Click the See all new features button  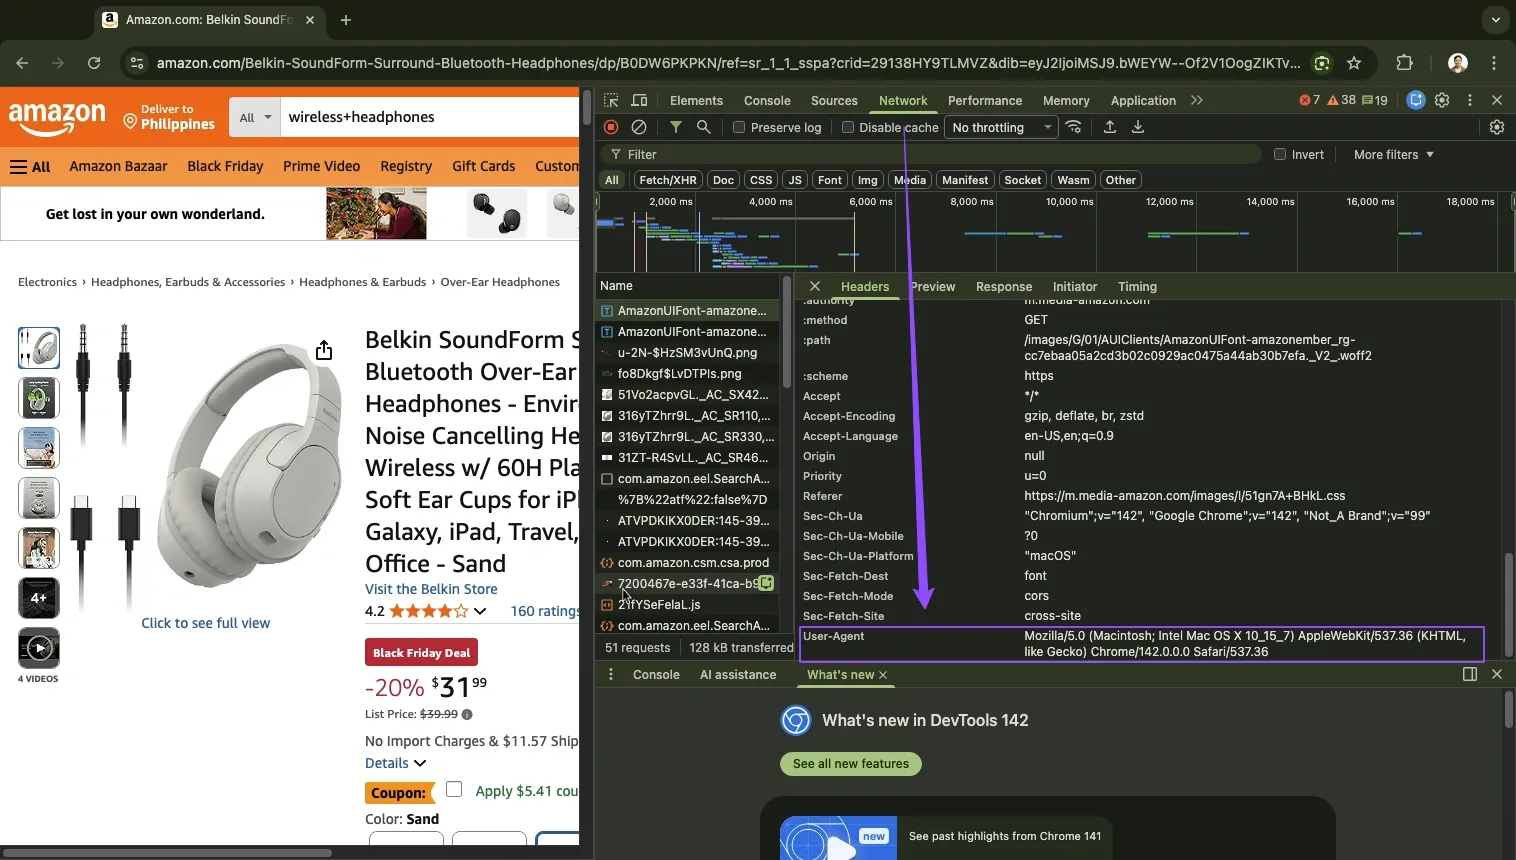(851, 764)
